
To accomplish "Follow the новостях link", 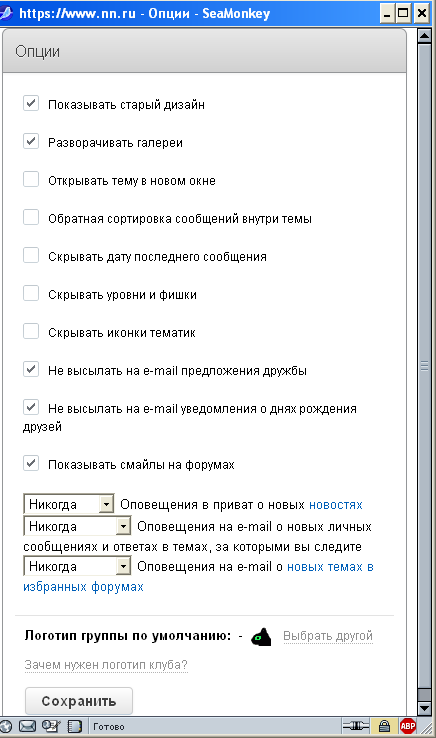I will click(336, 505).
